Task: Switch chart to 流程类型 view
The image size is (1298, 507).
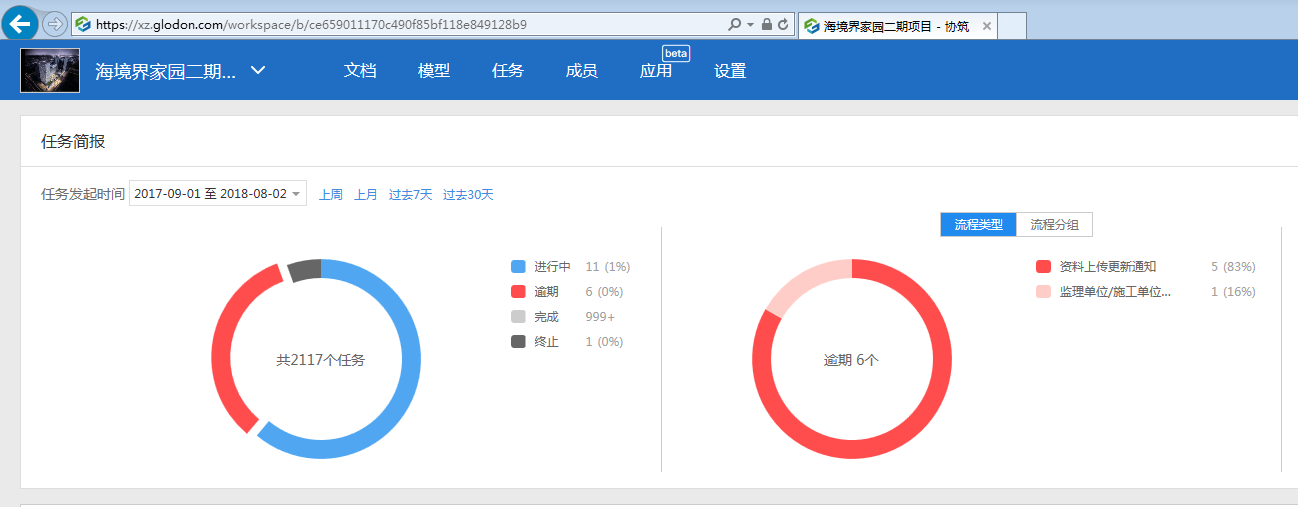Action: tap(978, 225)
